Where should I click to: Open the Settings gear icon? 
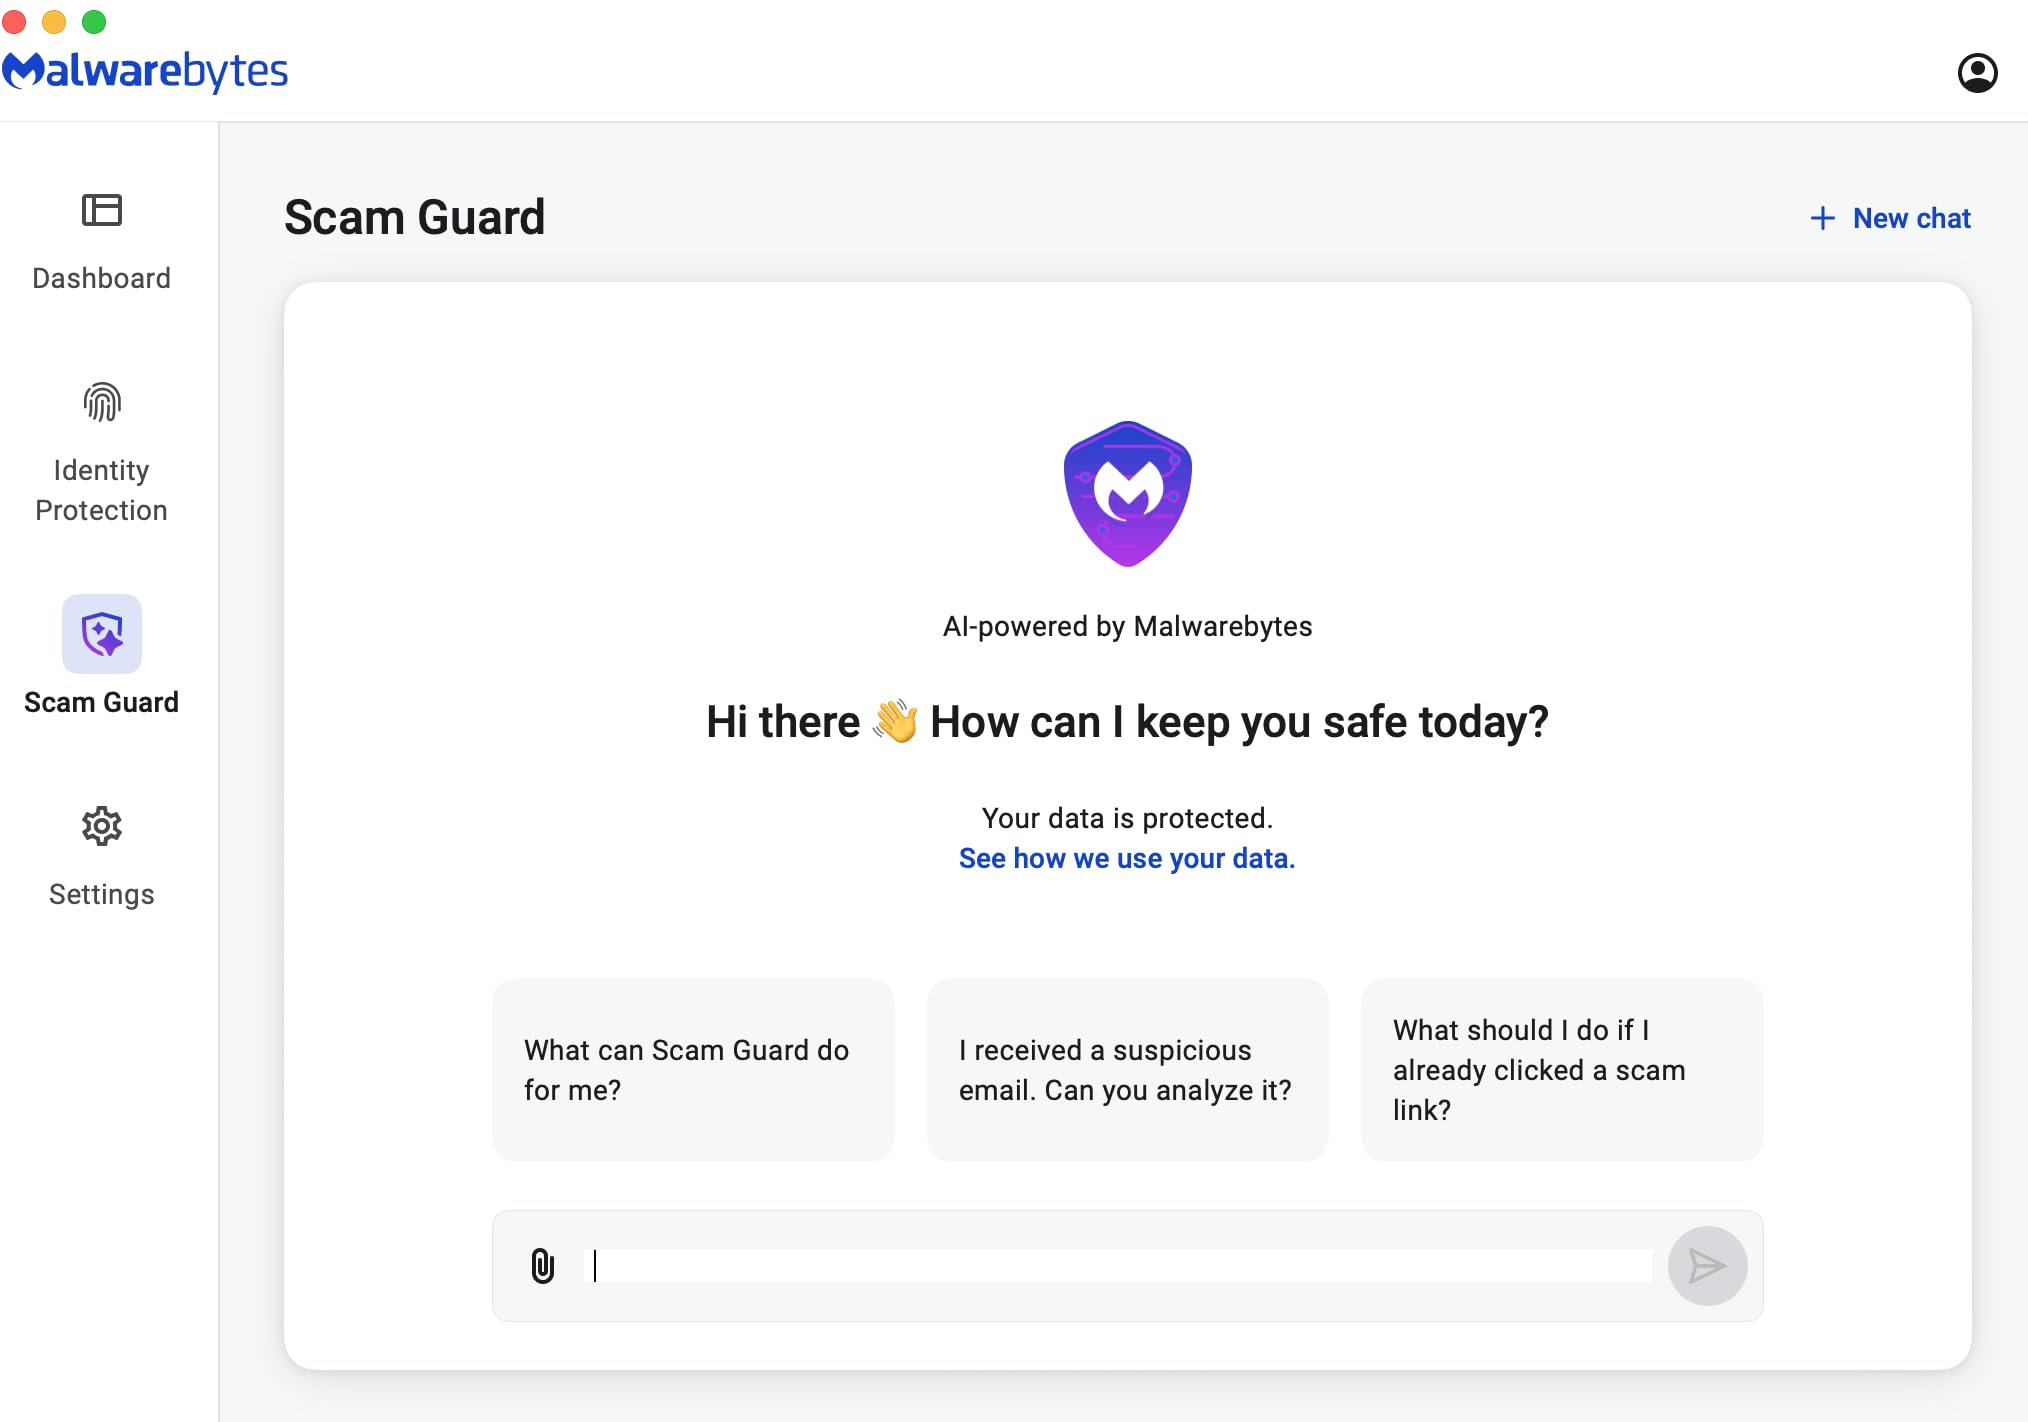click(x=101, y=826)
